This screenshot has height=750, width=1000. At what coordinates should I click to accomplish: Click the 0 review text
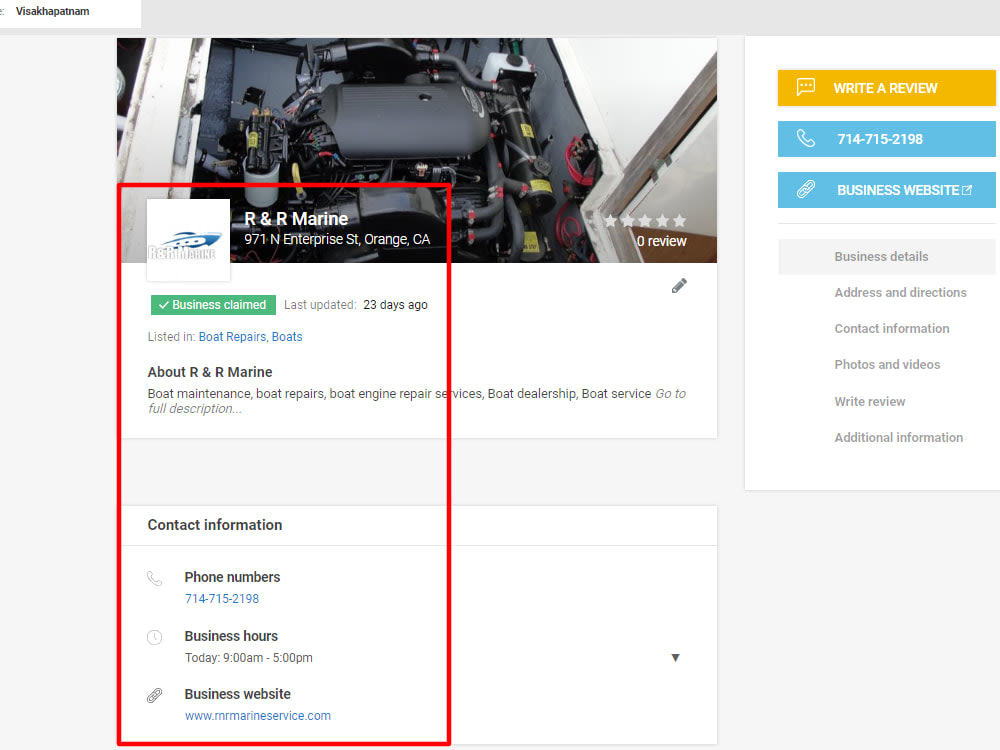661,241
